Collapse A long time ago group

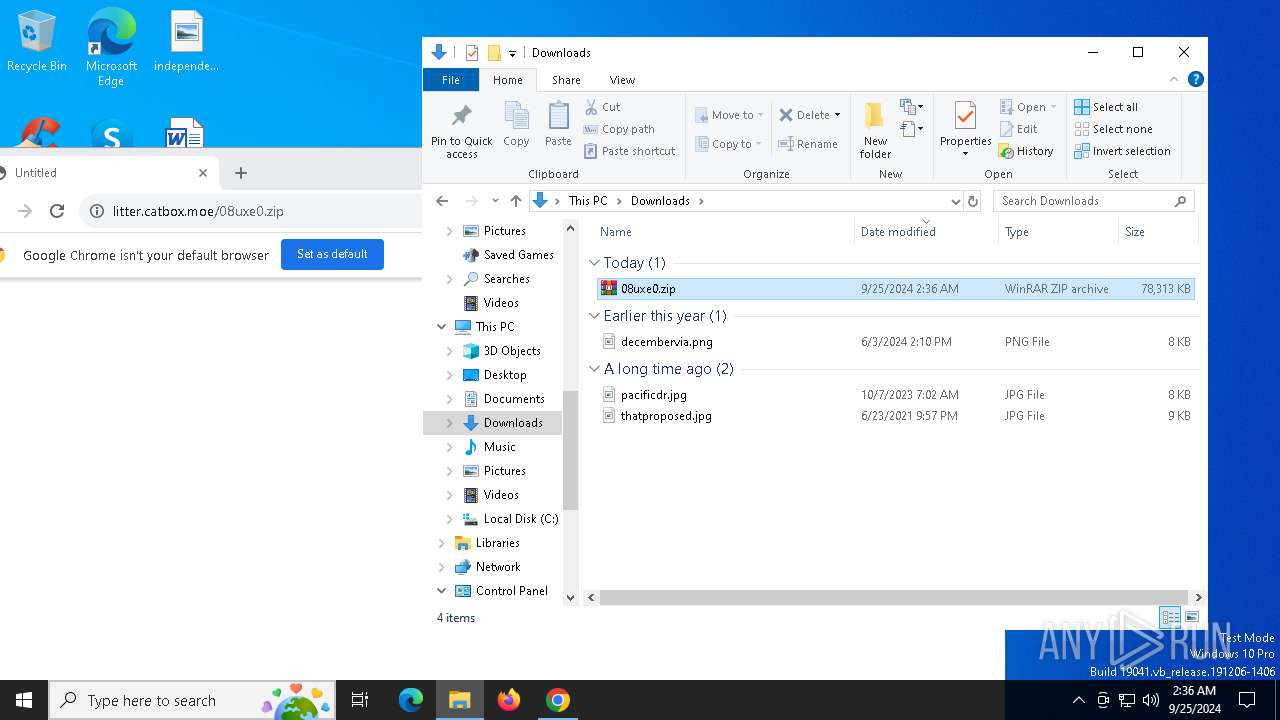pos(594,369)
